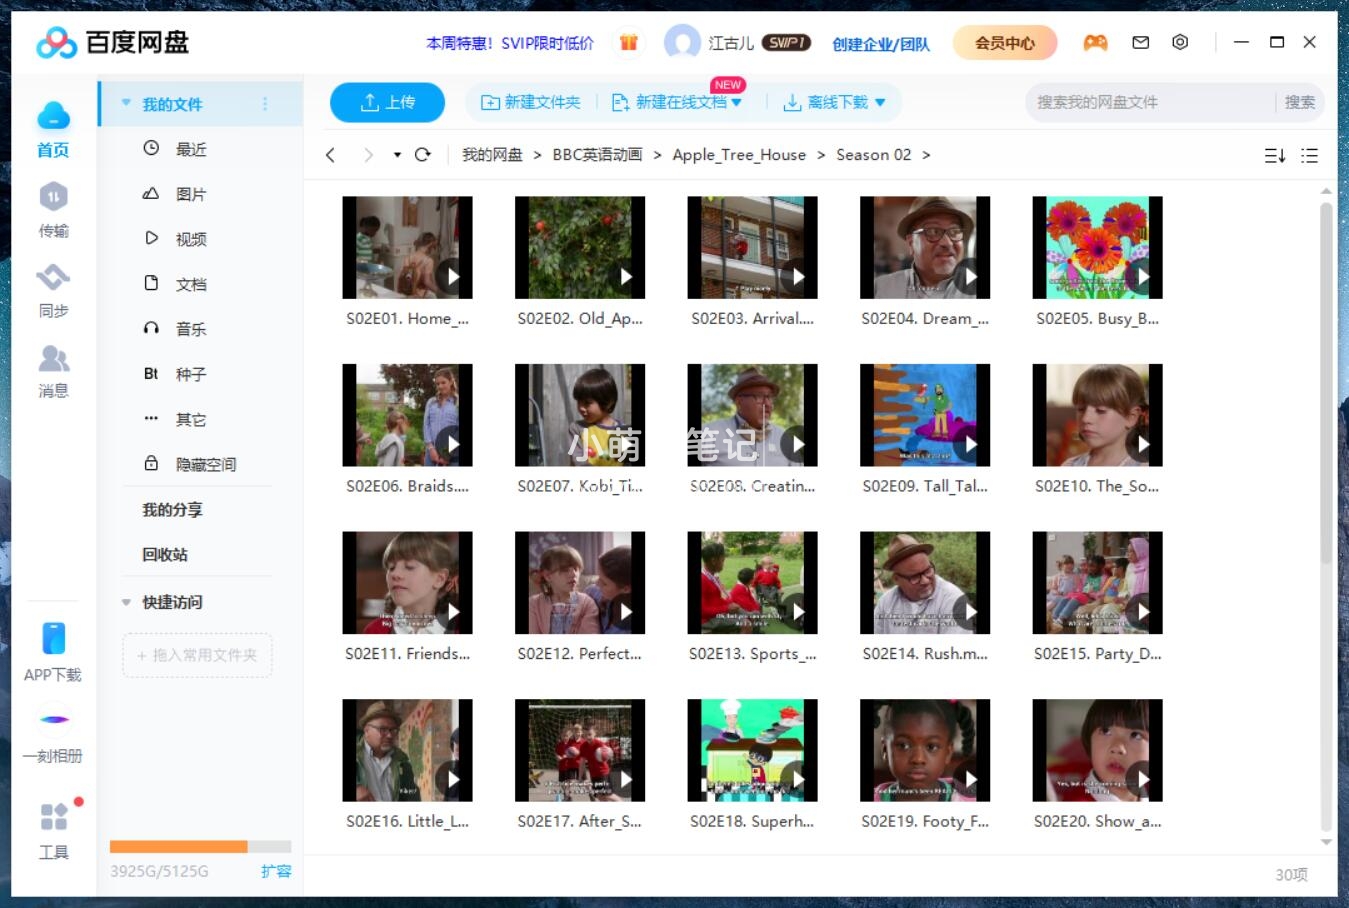Collapse the 我的文件 section
Image resolution: width=1349 pixels, height=908 pixels.
[126, 103]
